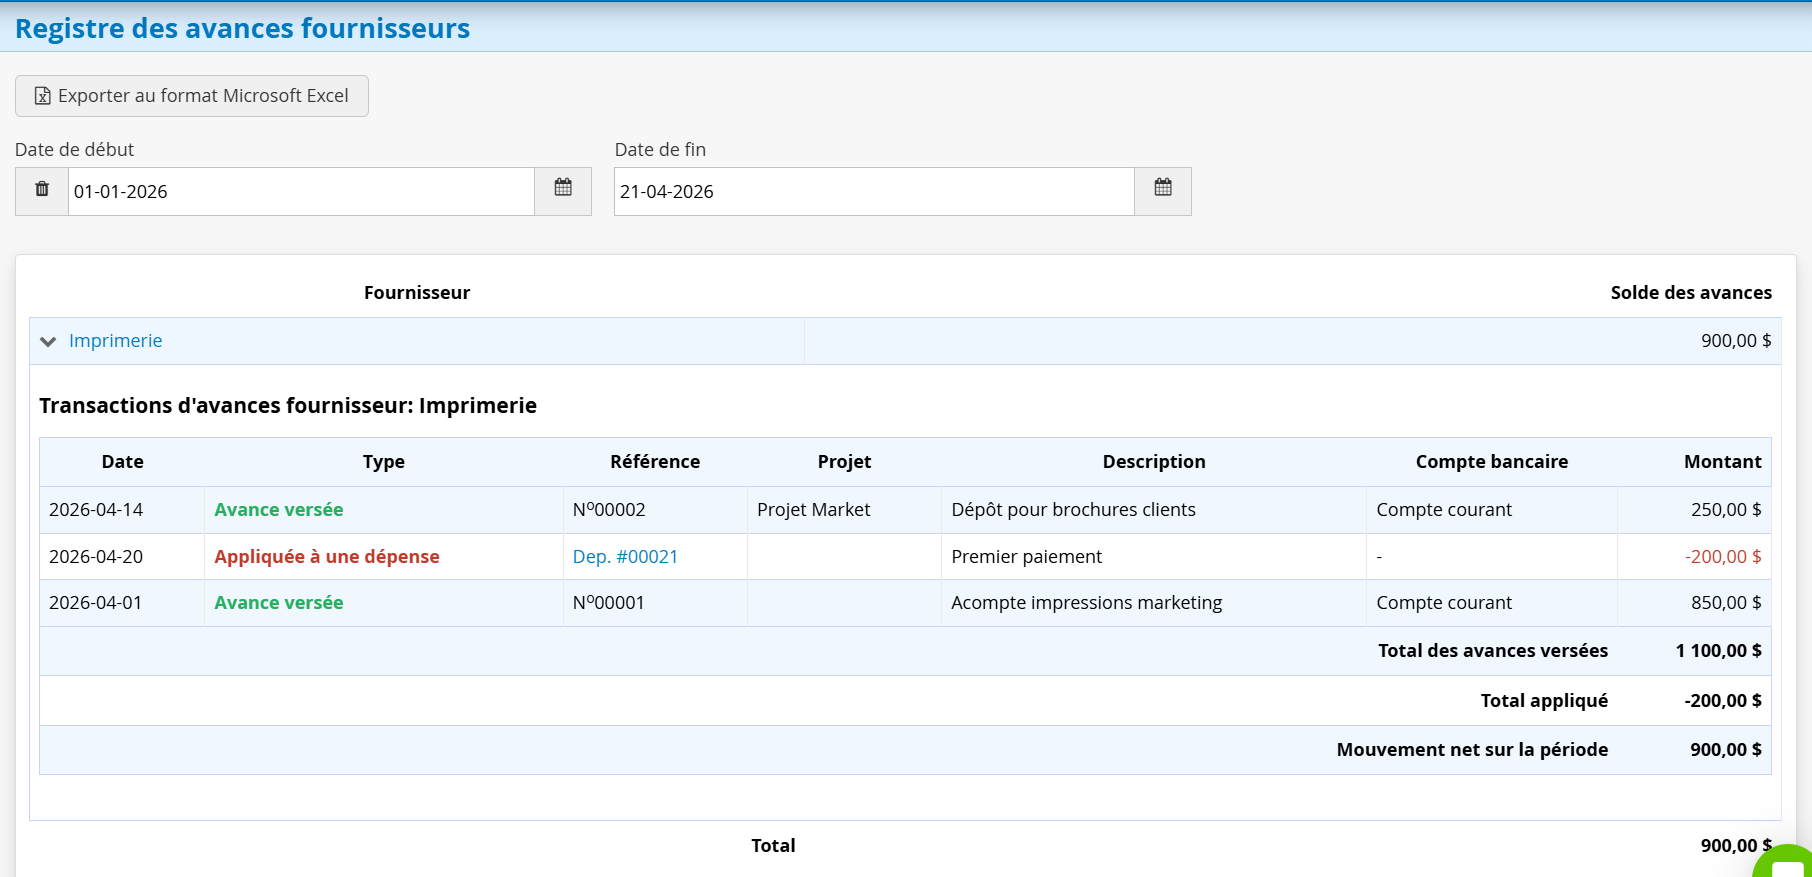Select reference N°00002 cell
Image resolution: width=1812 pixels, height=877 pixels.
point(609,510)
